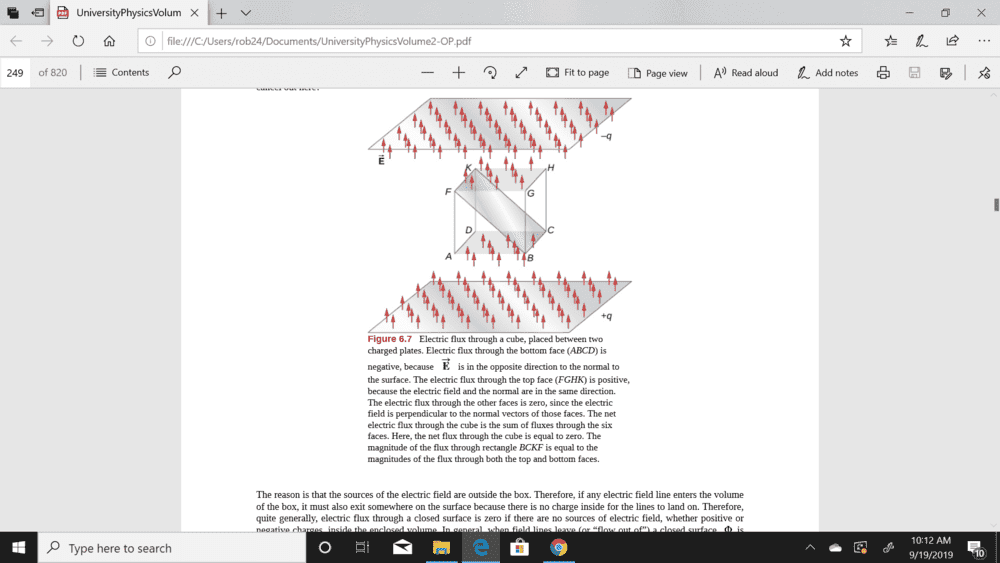Zoom in on the PDF
The height and width of the screenshot is (563, 1000).
tap(459, 73)
